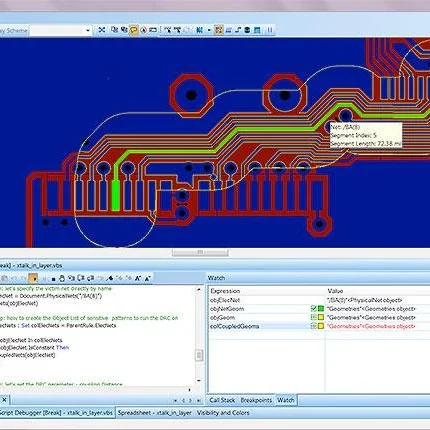Toggle the objGeom display checkbox

313,317
